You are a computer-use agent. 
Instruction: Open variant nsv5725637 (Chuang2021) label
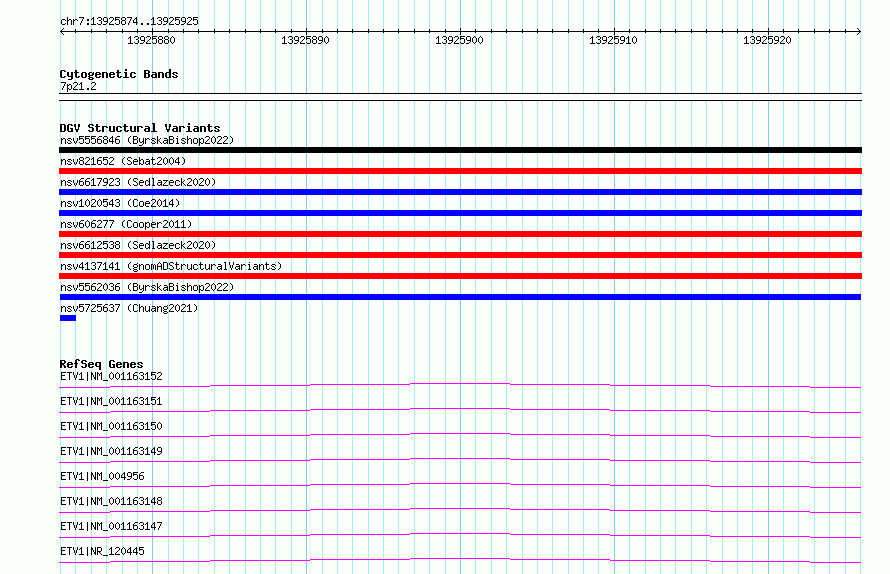[x=129, y=308]
